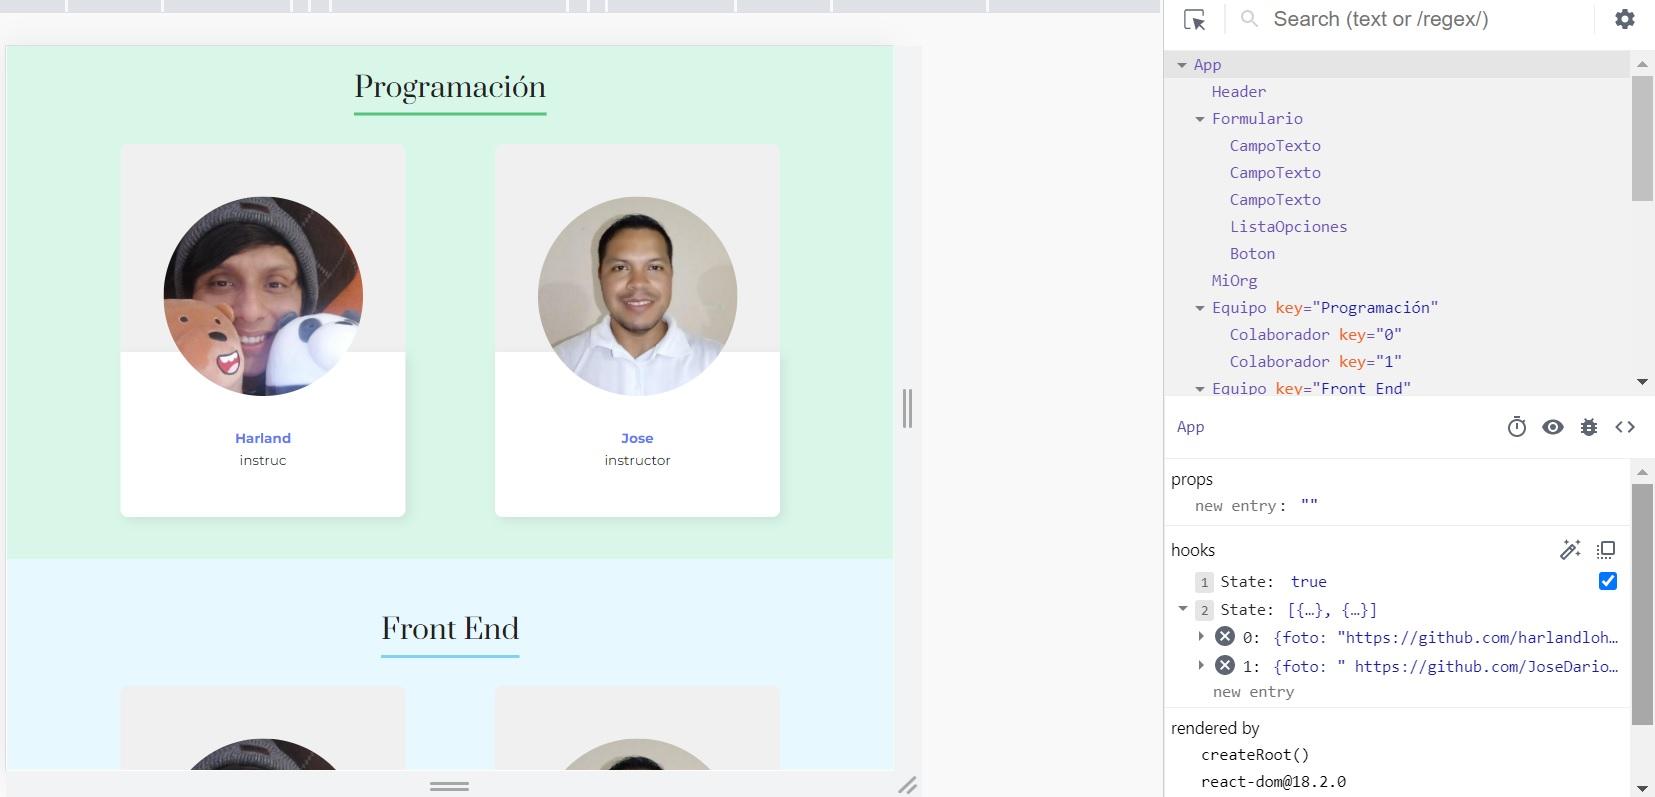View component source code icon

[1625, 427]
